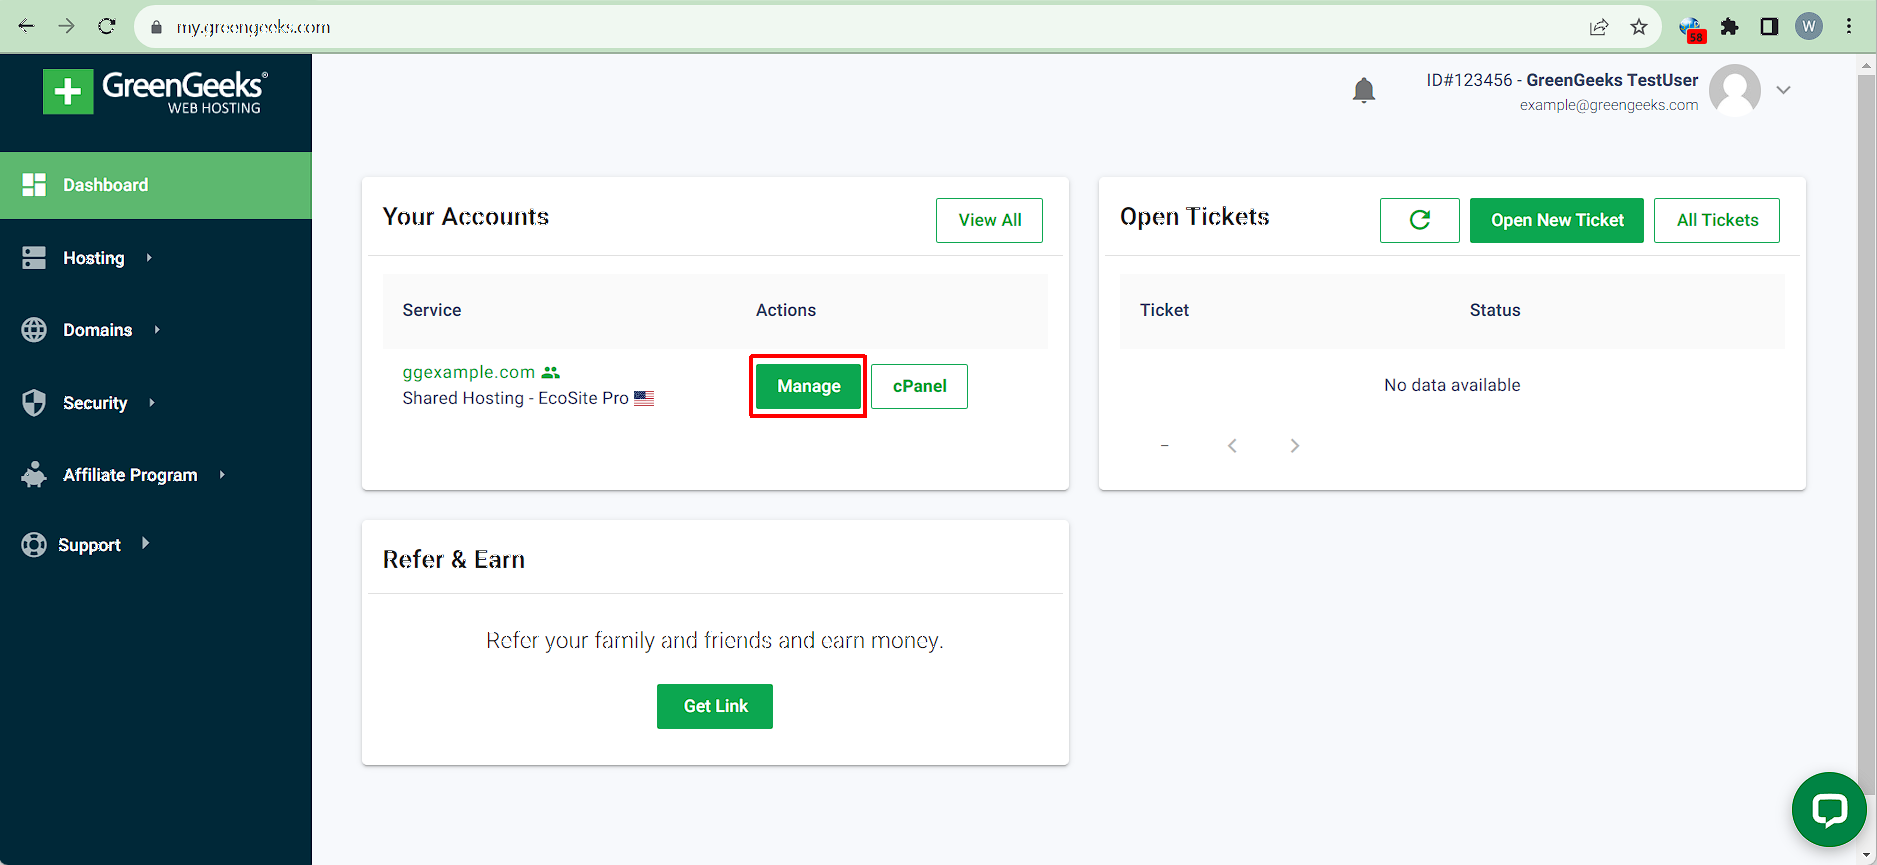Select Dashboard in the sidebar
Image resolution: width=1877 pixels, height=865 pixels.
pyautogui.click(x=156, y=185)
